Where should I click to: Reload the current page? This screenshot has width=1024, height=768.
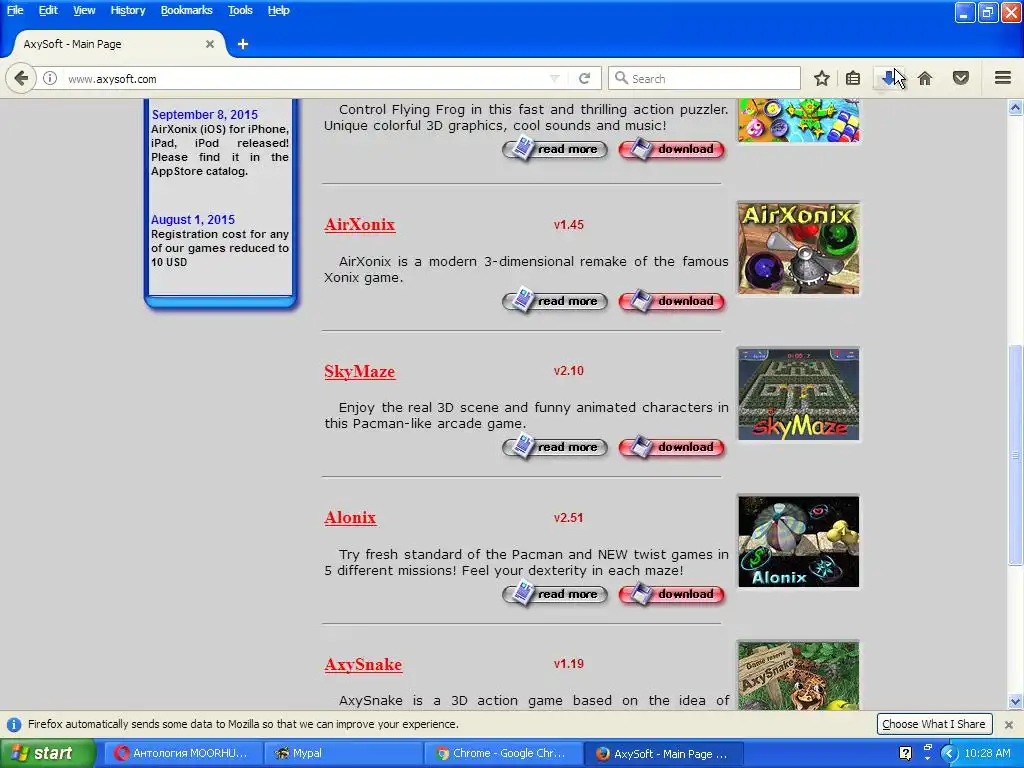584,78
